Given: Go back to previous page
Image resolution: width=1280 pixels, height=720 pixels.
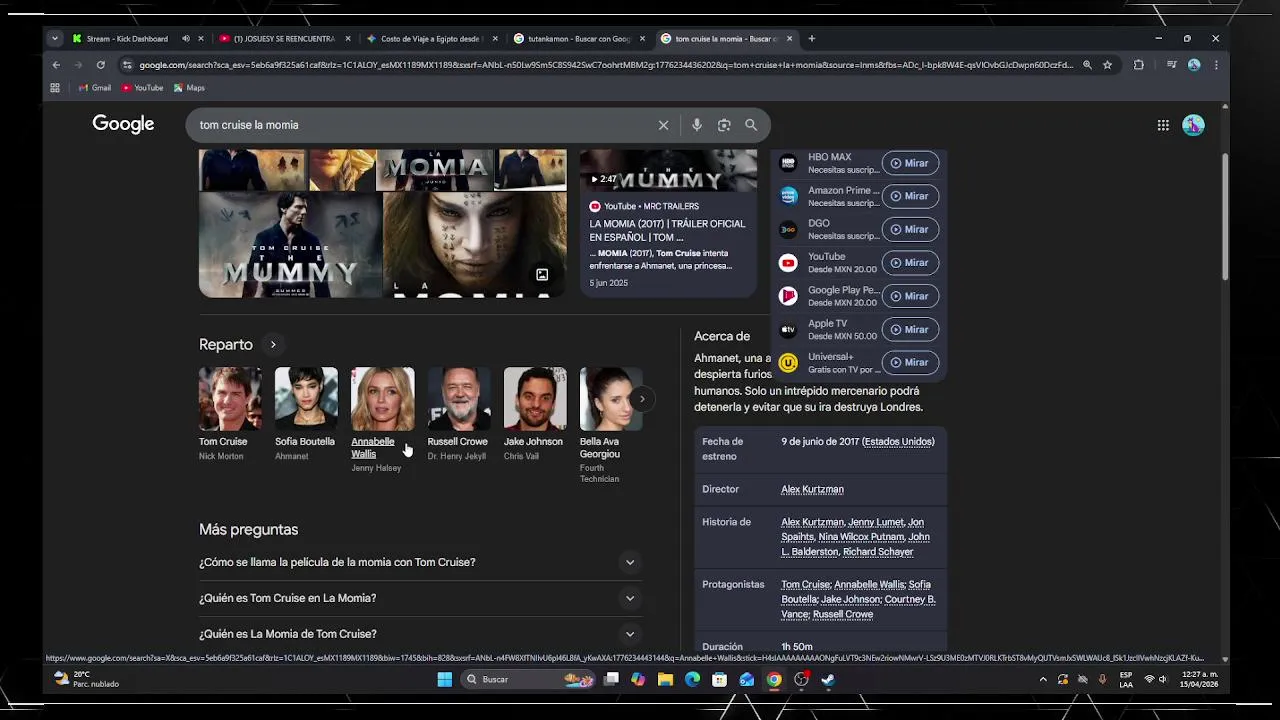Looking at the screenshot, I should coord(56,65).
